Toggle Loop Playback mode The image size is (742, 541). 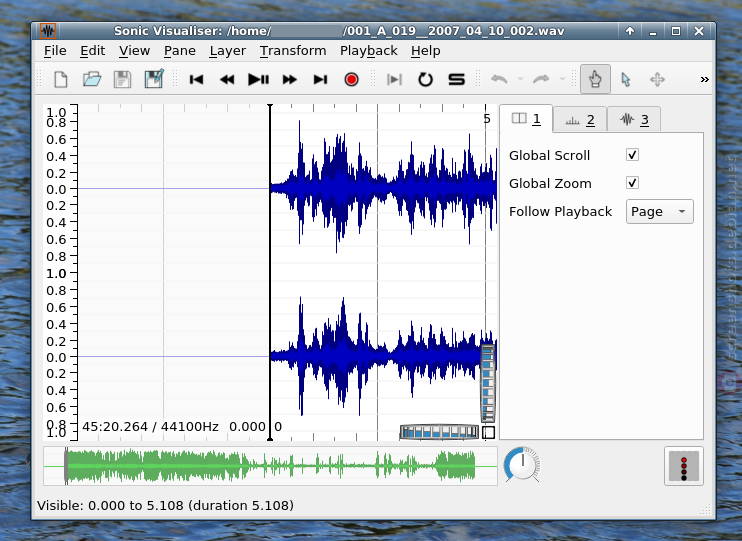click(425, 80)
